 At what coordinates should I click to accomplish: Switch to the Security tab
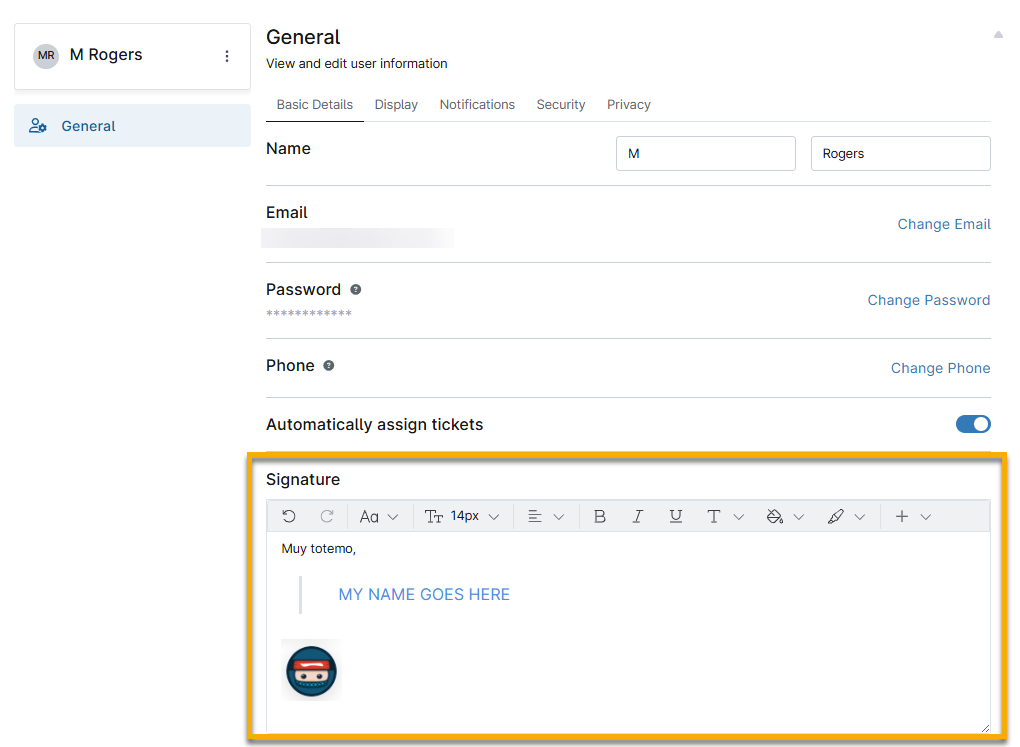560,104
